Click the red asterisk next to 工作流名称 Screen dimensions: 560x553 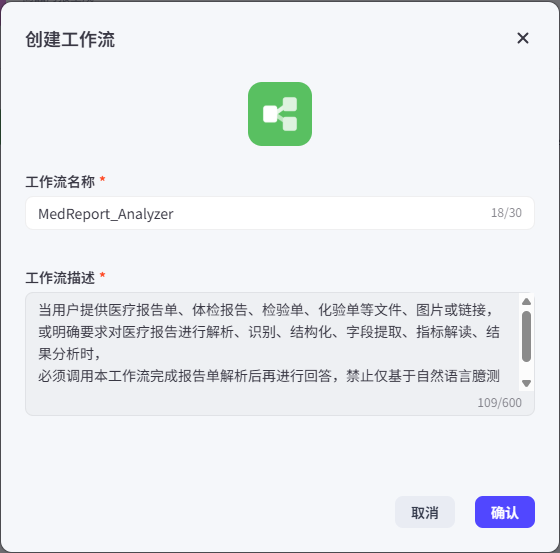point(102,179)
